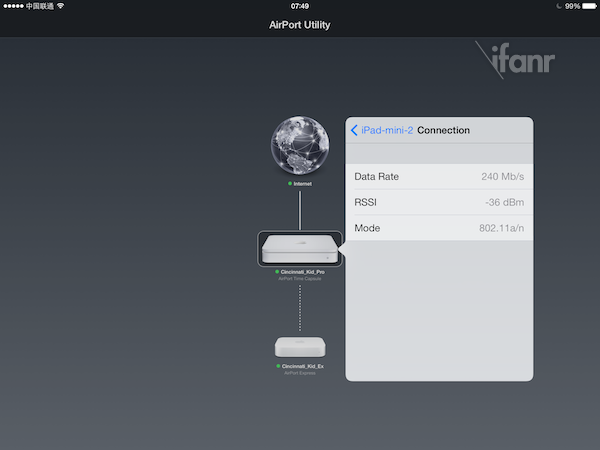Click the Cincinnati_Kid_Pro device label

pos(302,272)
